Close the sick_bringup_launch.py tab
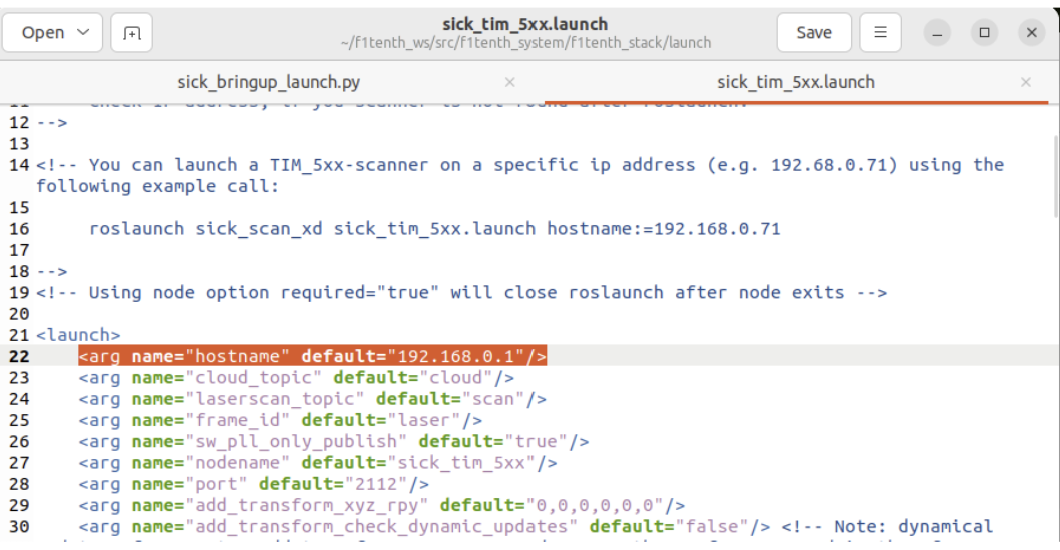The image size is (1060, 550). 510,82
